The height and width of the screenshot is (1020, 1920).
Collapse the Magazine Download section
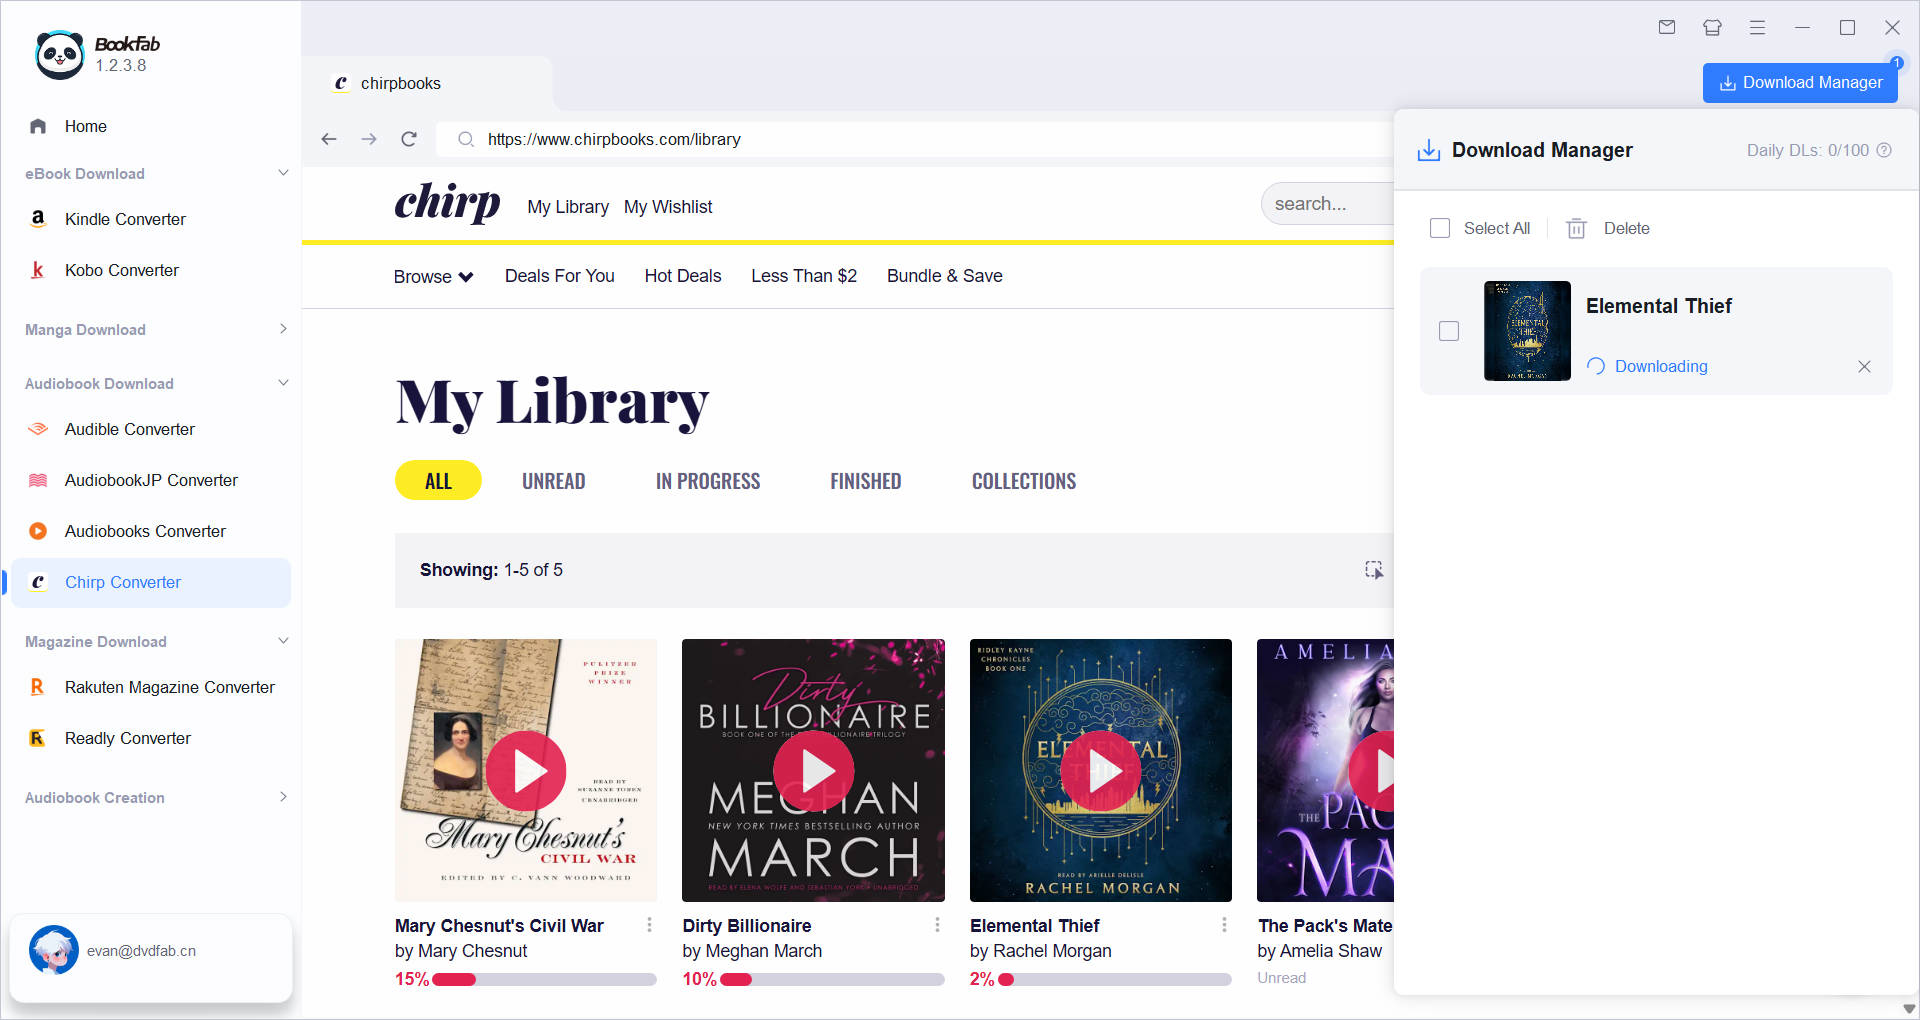click(283, 641)
